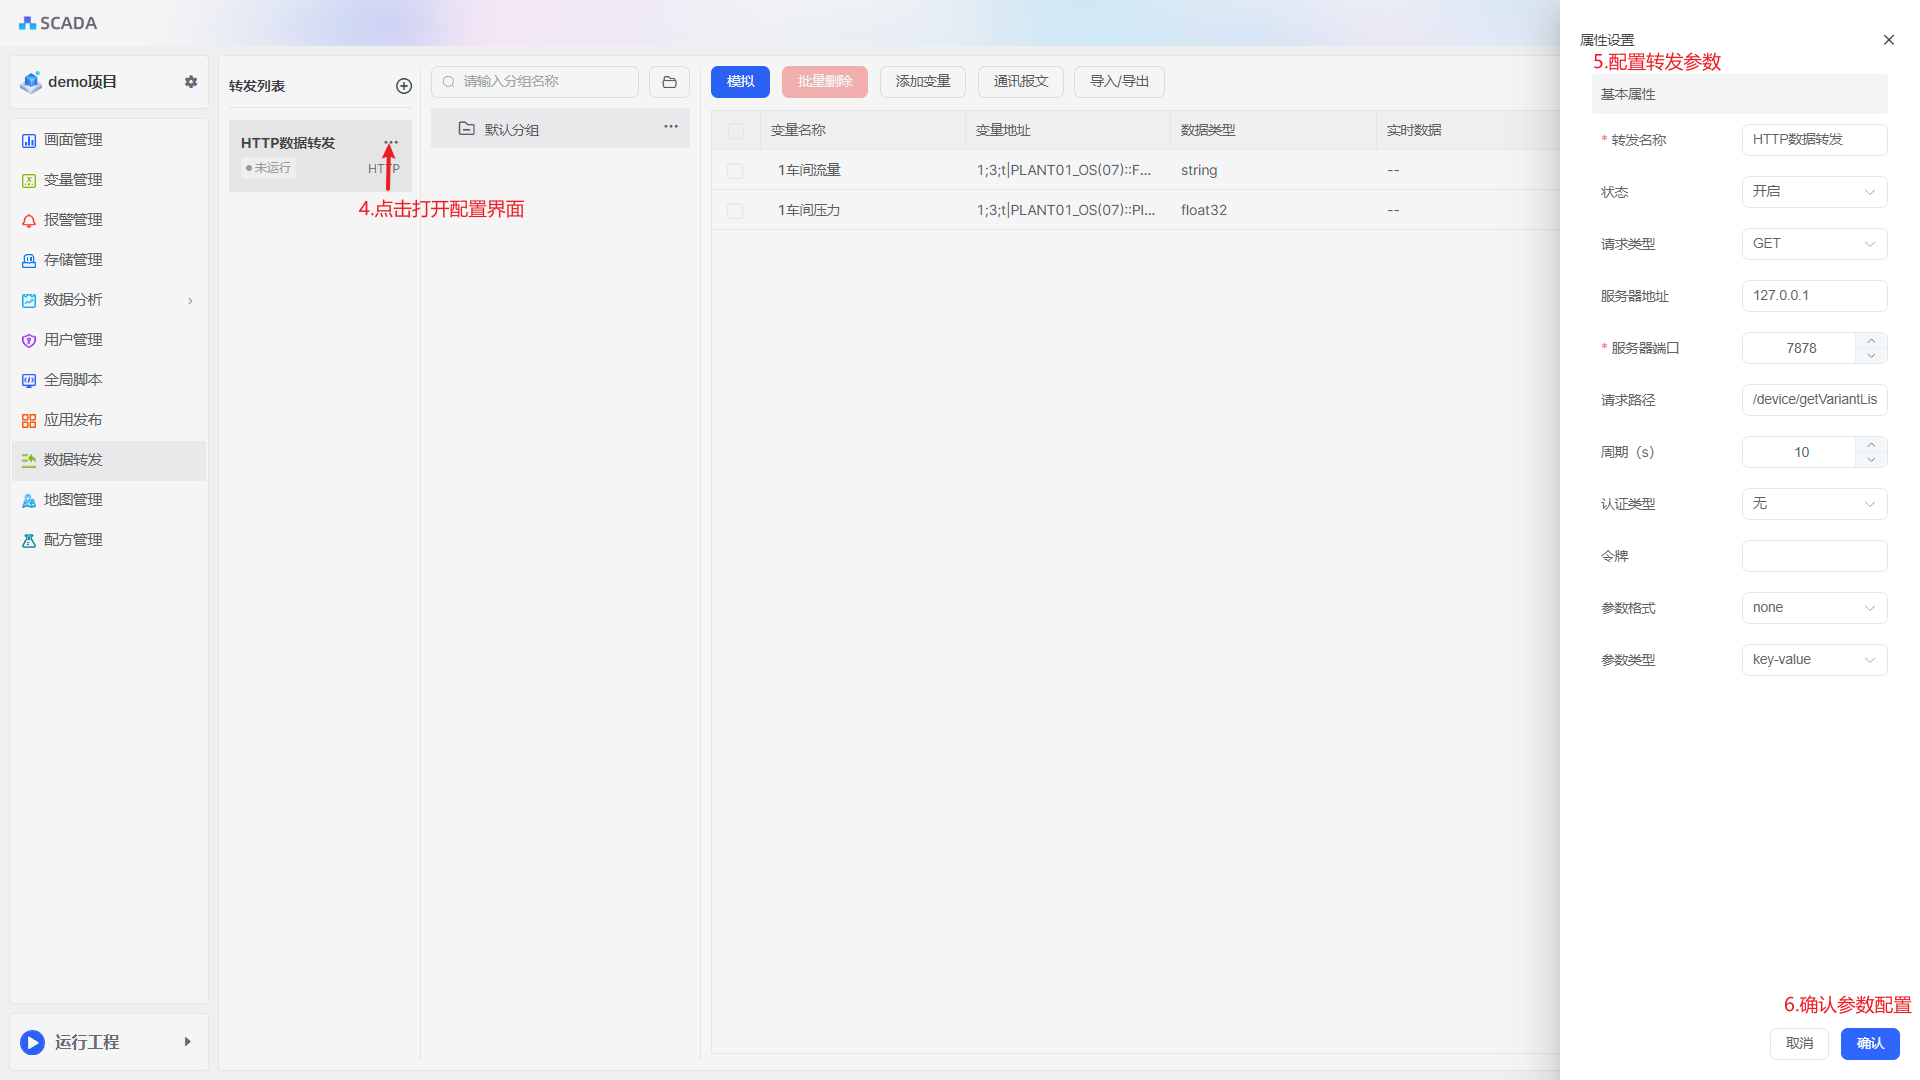Open the 认证类型 dropdown
Viewport: 1920px width, 1080px height.
tap(1814, 504)
